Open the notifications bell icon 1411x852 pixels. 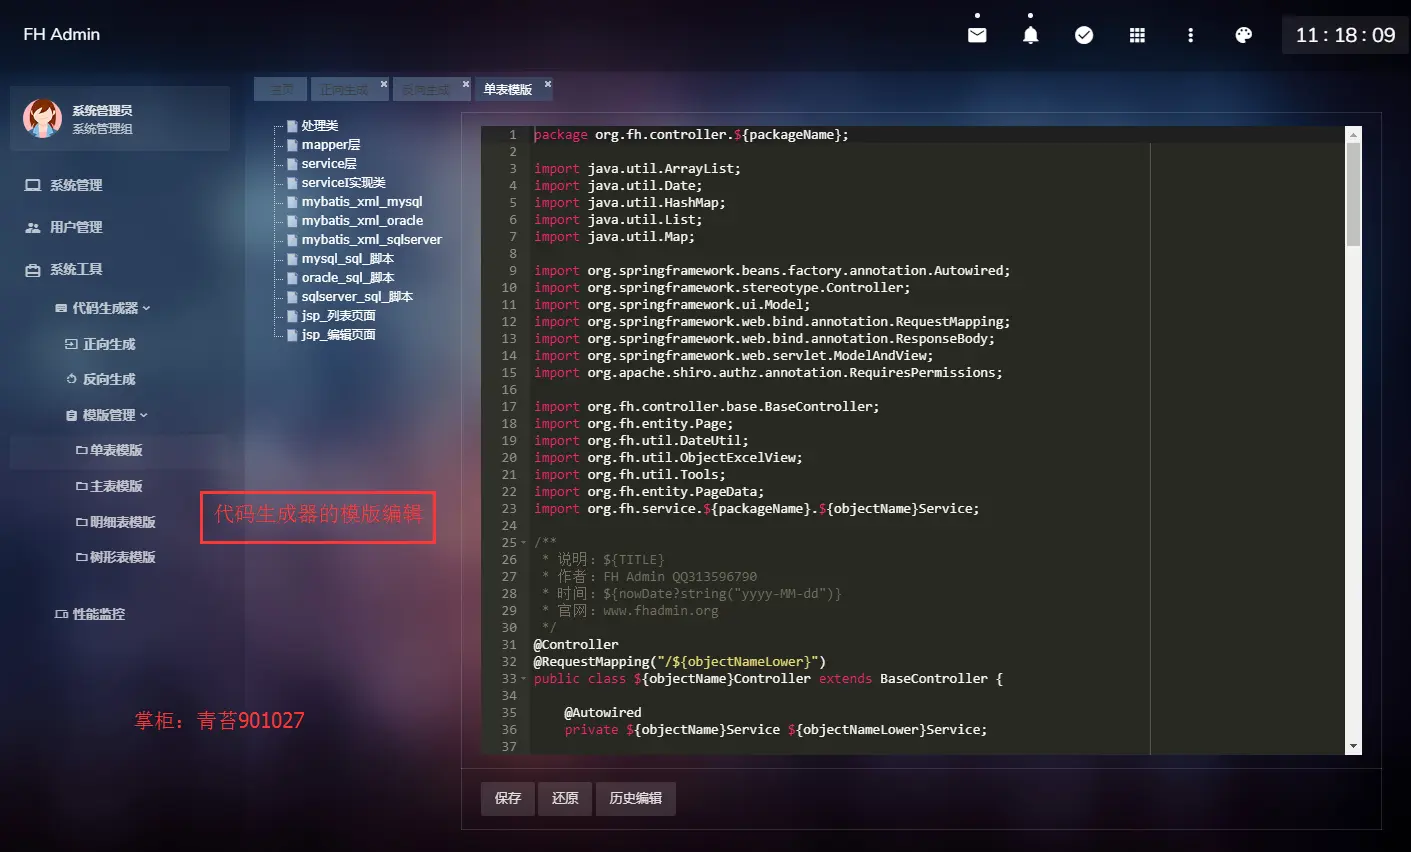click(1030, 35)
